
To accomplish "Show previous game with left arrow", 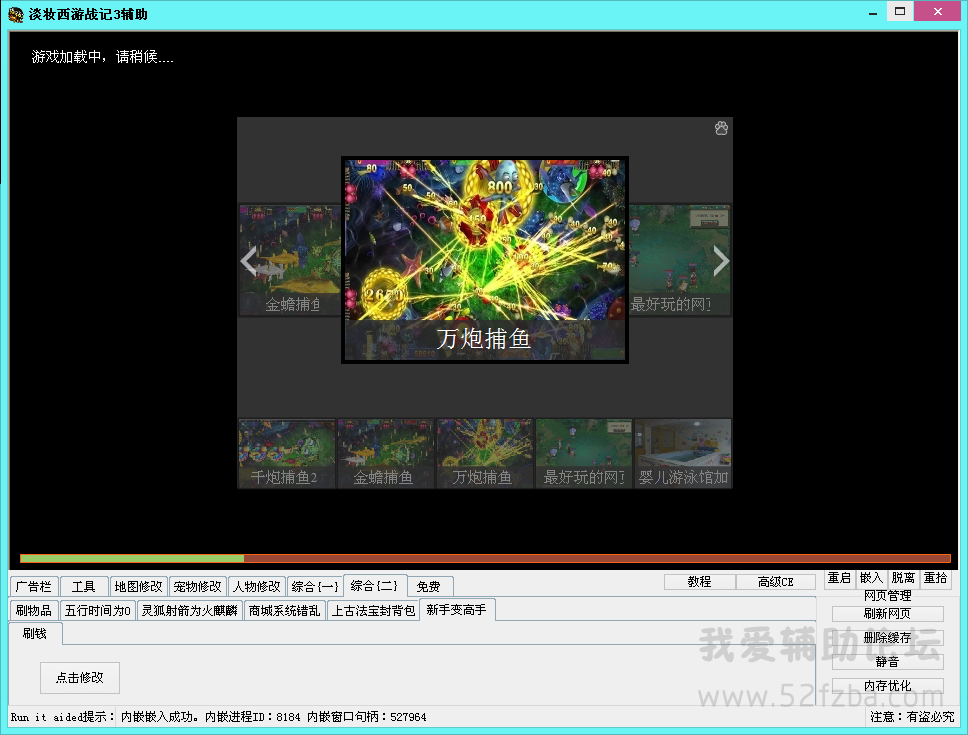I will click(249, 260).
